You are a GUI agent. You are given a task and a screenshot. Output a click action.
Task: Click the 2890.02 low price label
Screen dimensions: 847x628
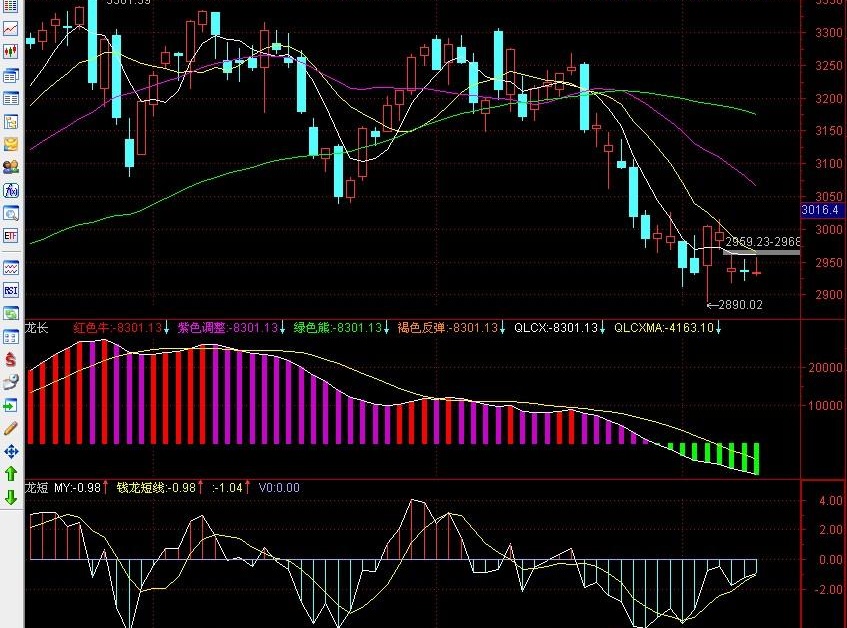point(741,305)
